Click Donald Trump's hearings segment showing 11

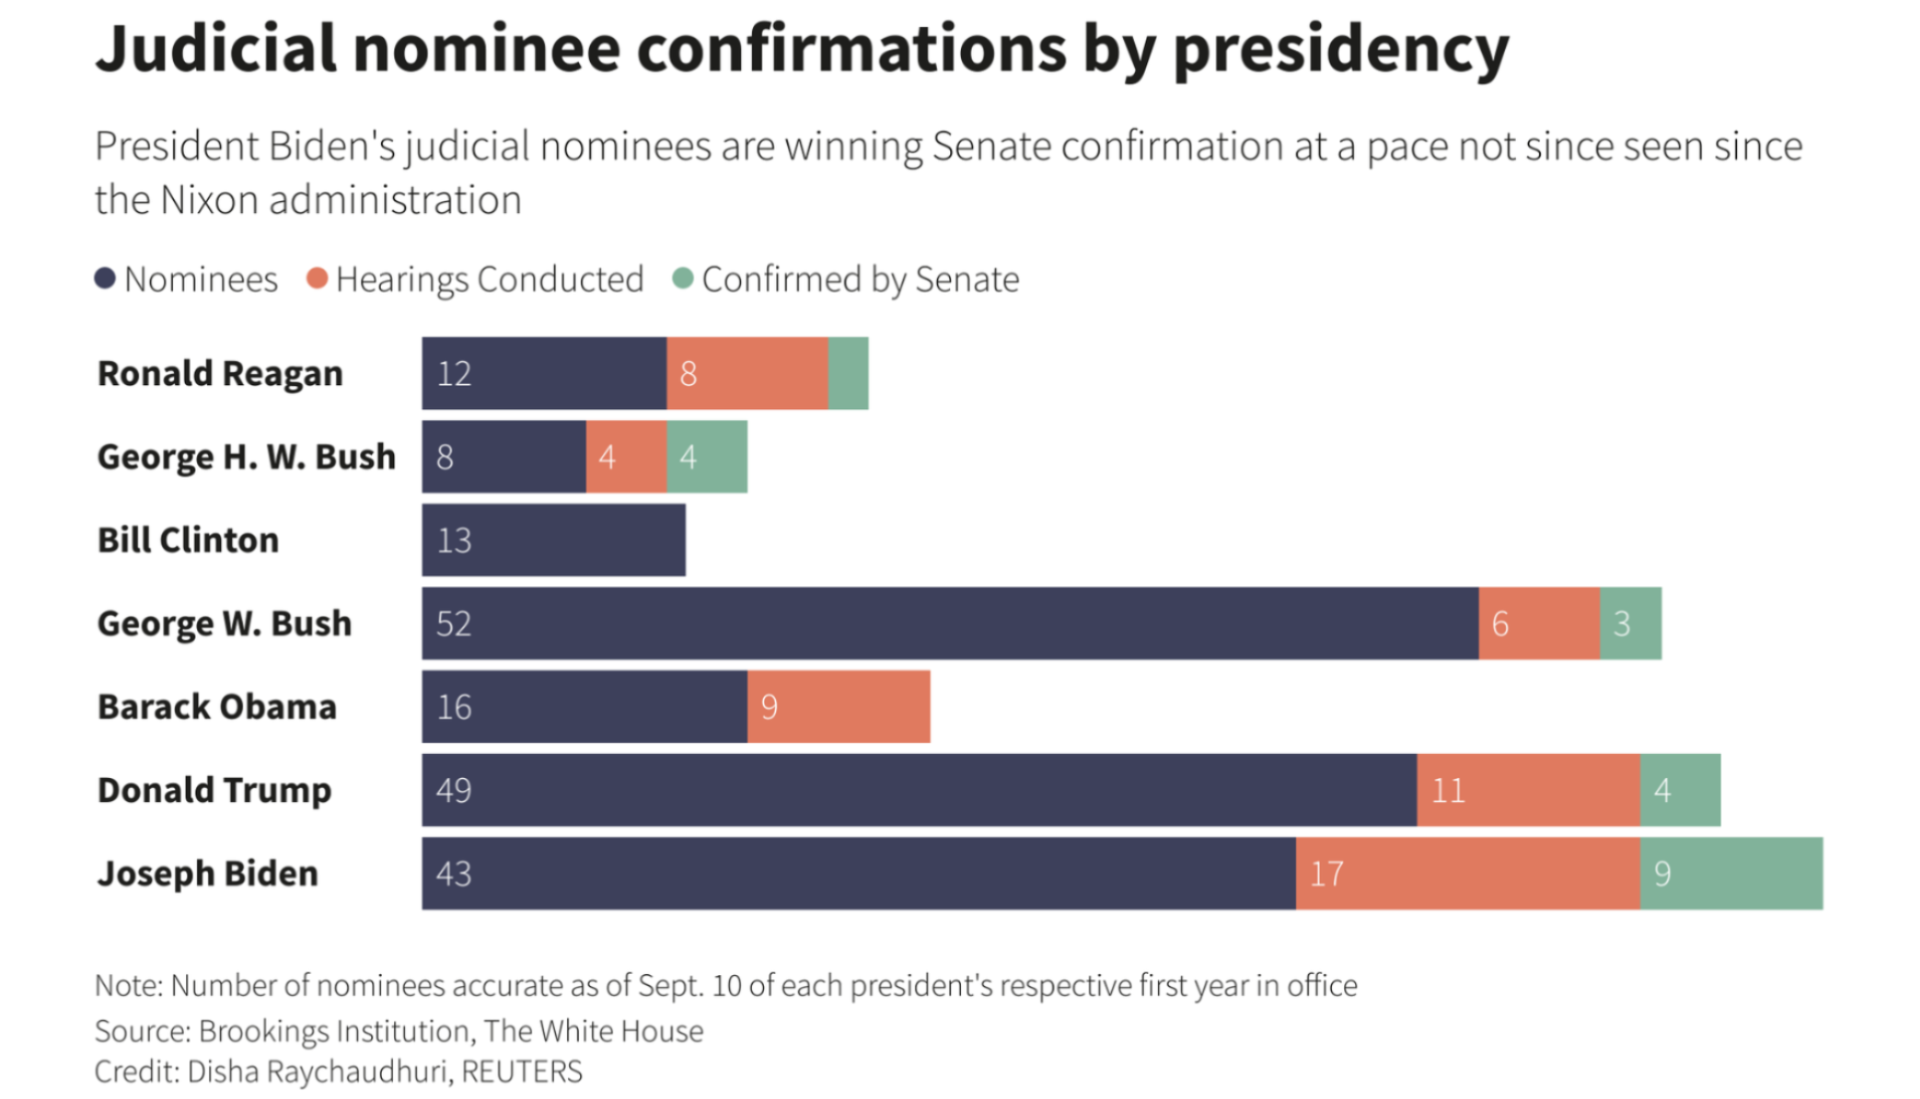click(1528, 790)
